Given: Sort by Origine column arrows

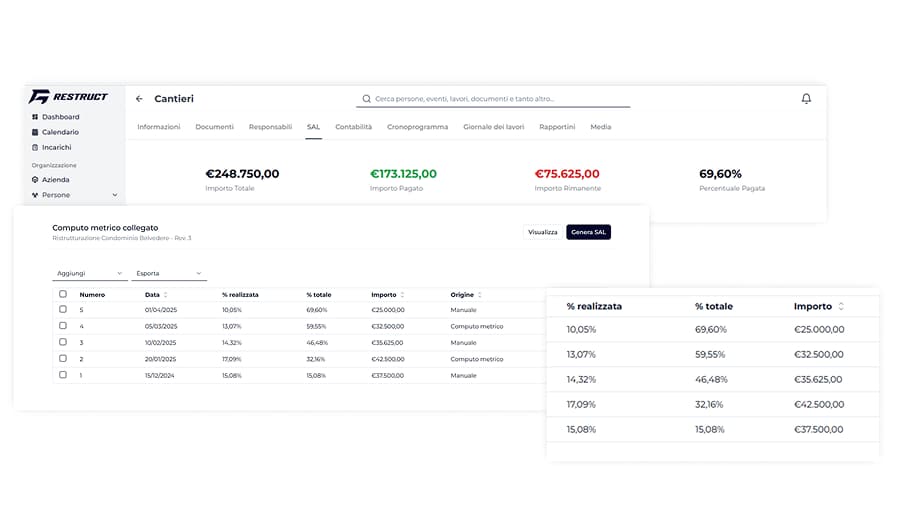Looking at the screenshot, I should tap(479, 295).
